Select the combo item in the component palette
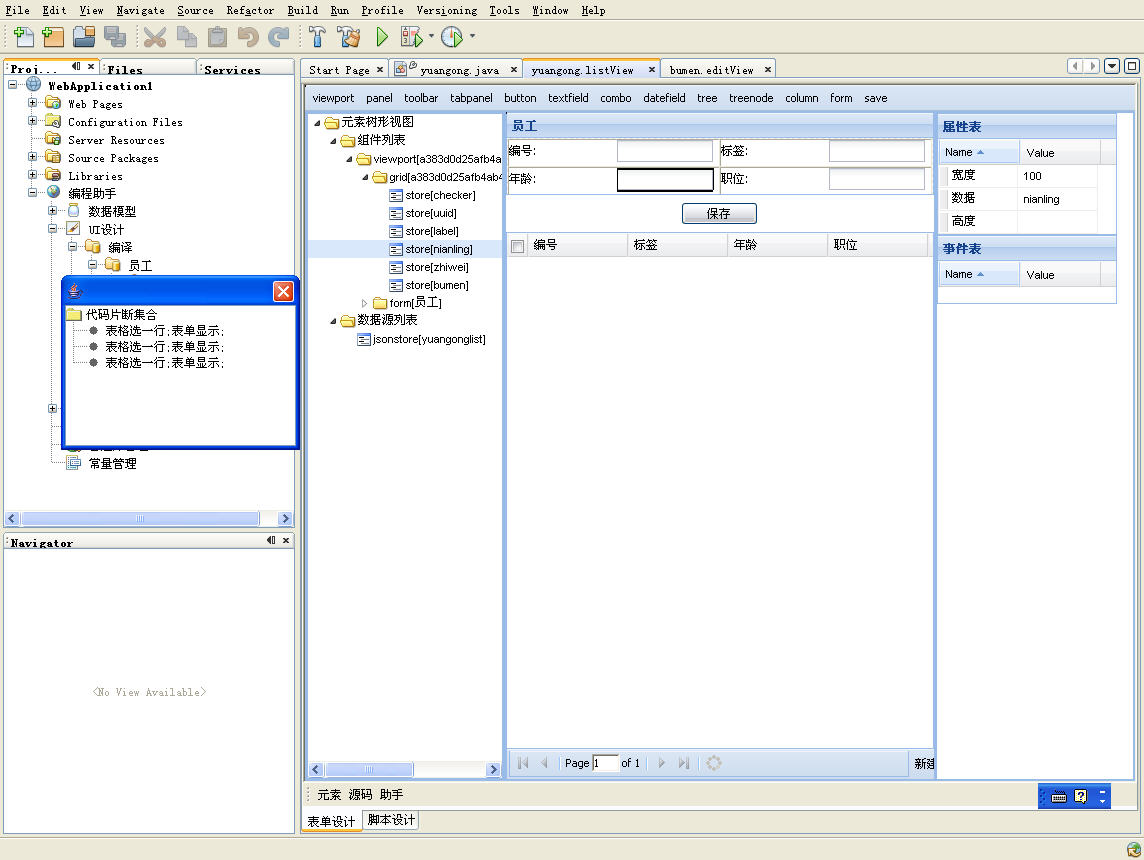Screen dimensions: 1144x860 [x=615, y=98]
